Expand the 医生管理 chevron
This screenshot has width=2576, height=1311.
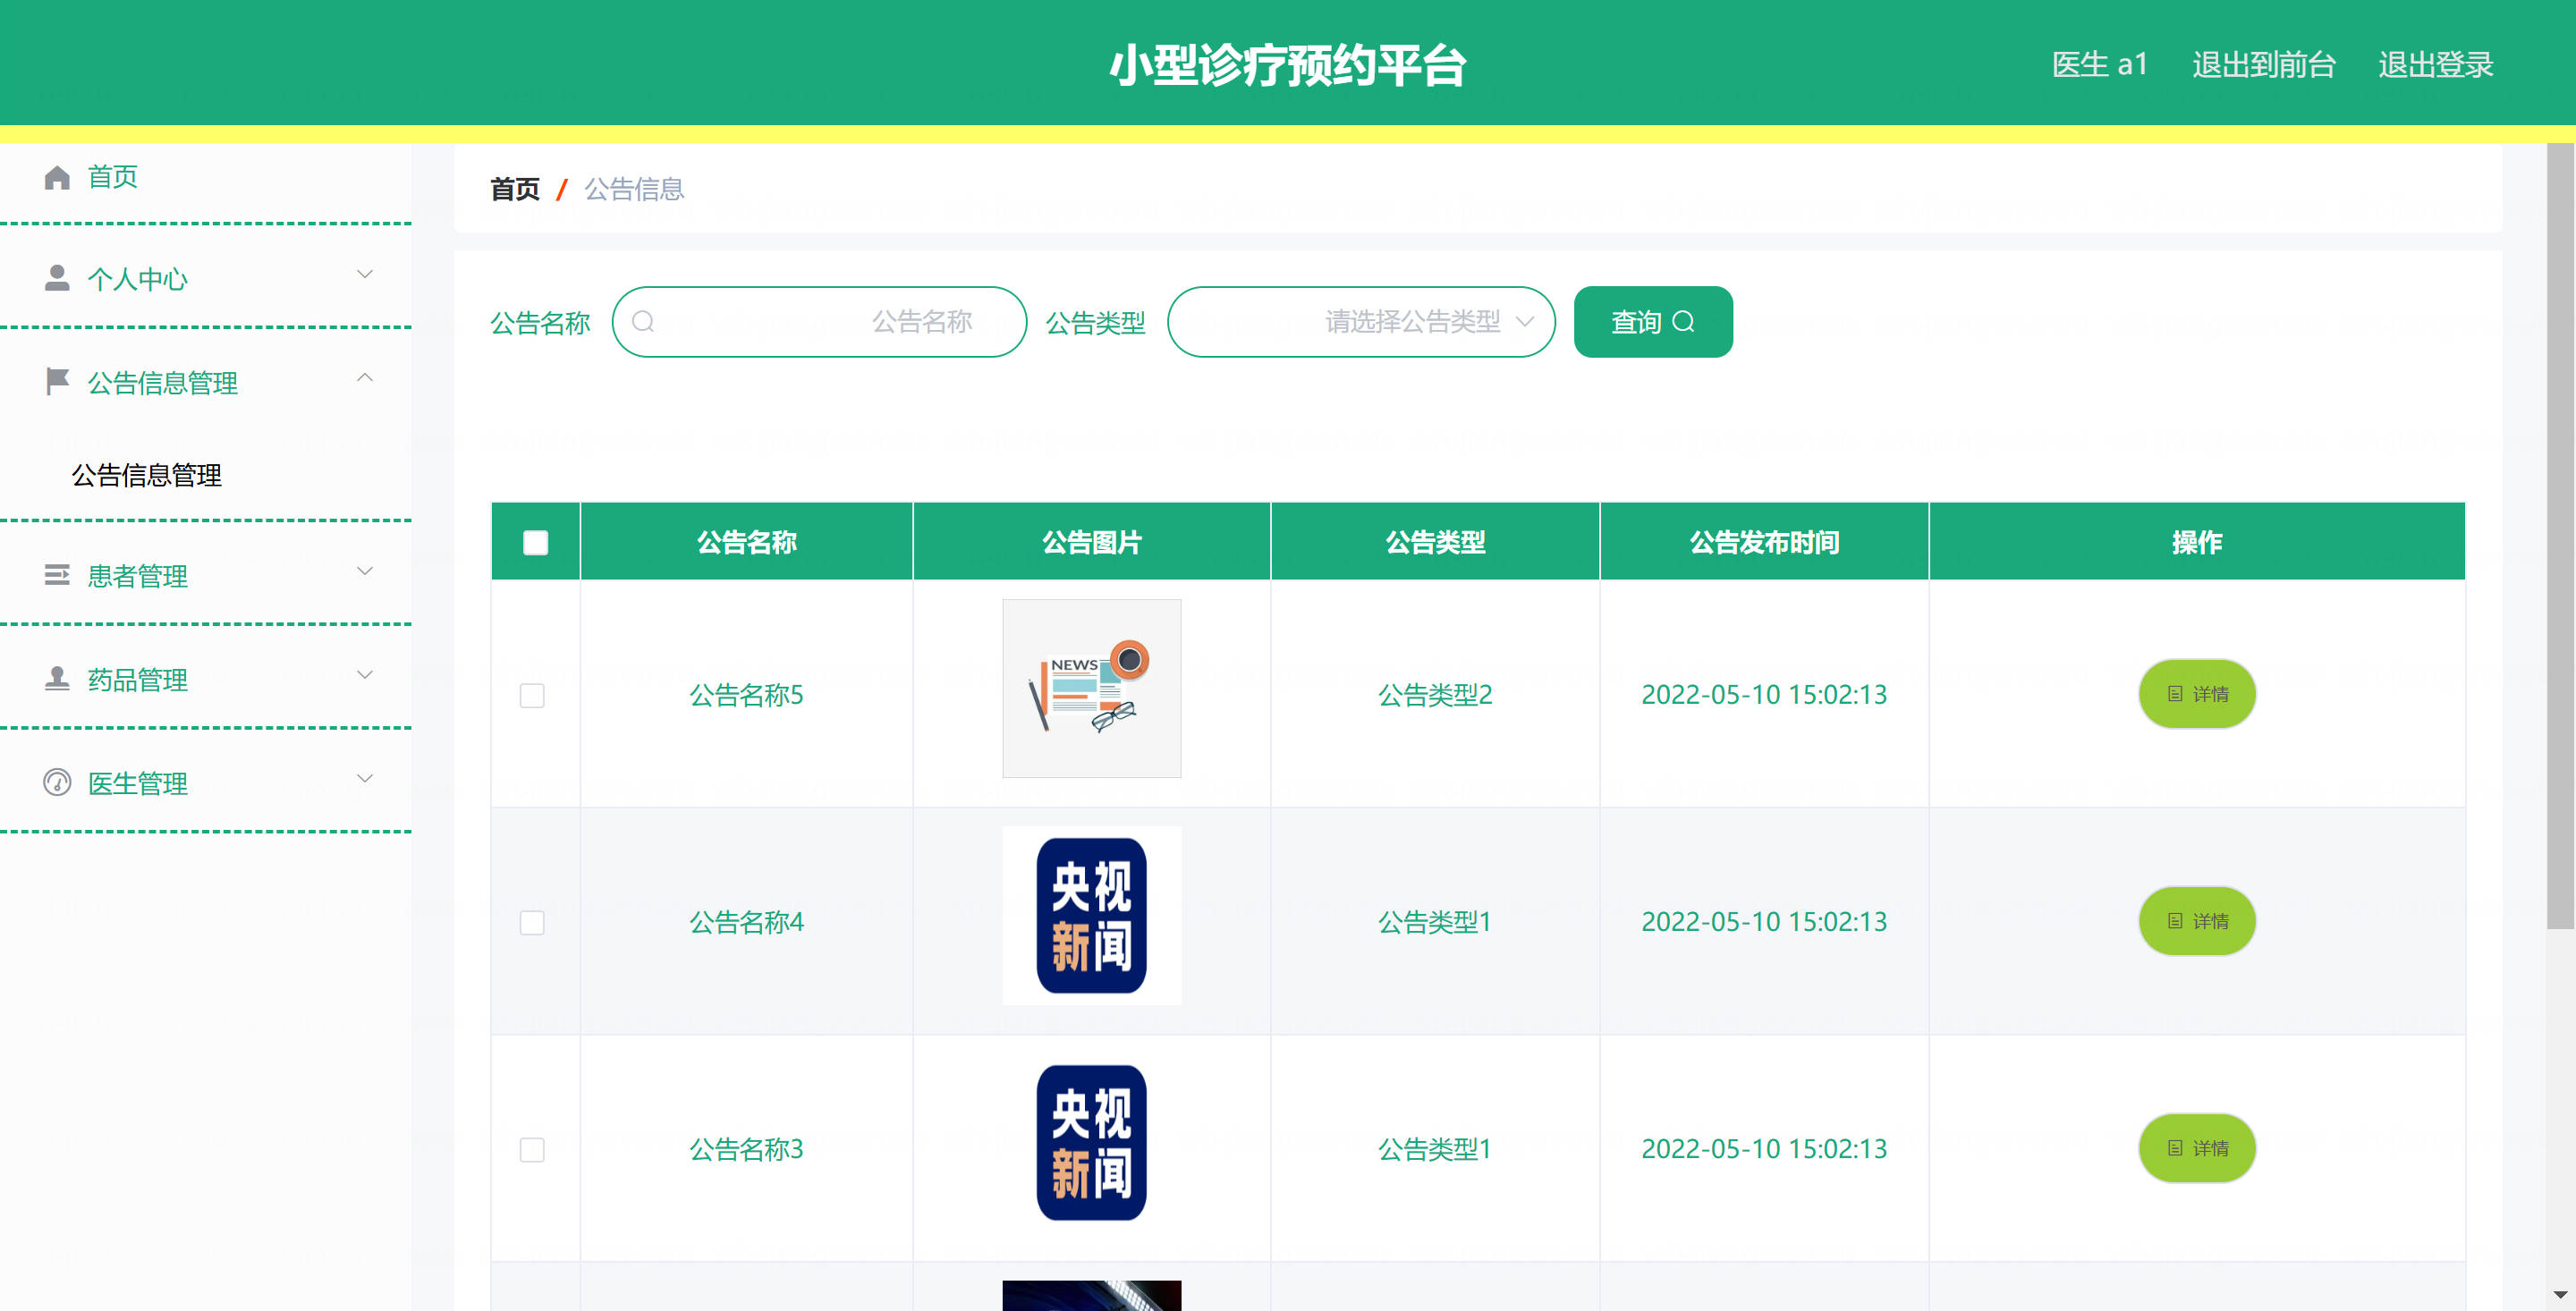tap(365, 778)
